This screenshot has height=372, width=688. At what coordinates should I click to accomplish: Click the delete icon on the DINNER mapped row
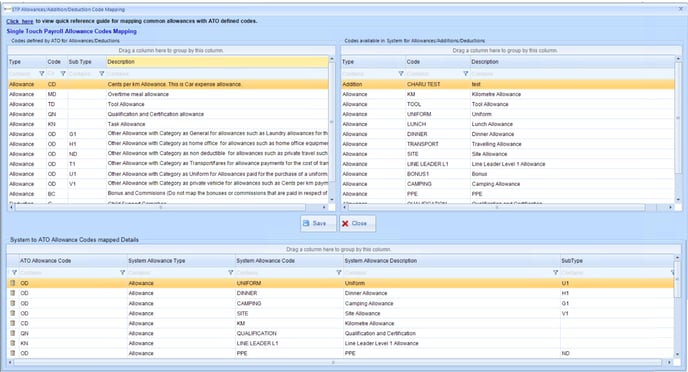tap(12, 293)
